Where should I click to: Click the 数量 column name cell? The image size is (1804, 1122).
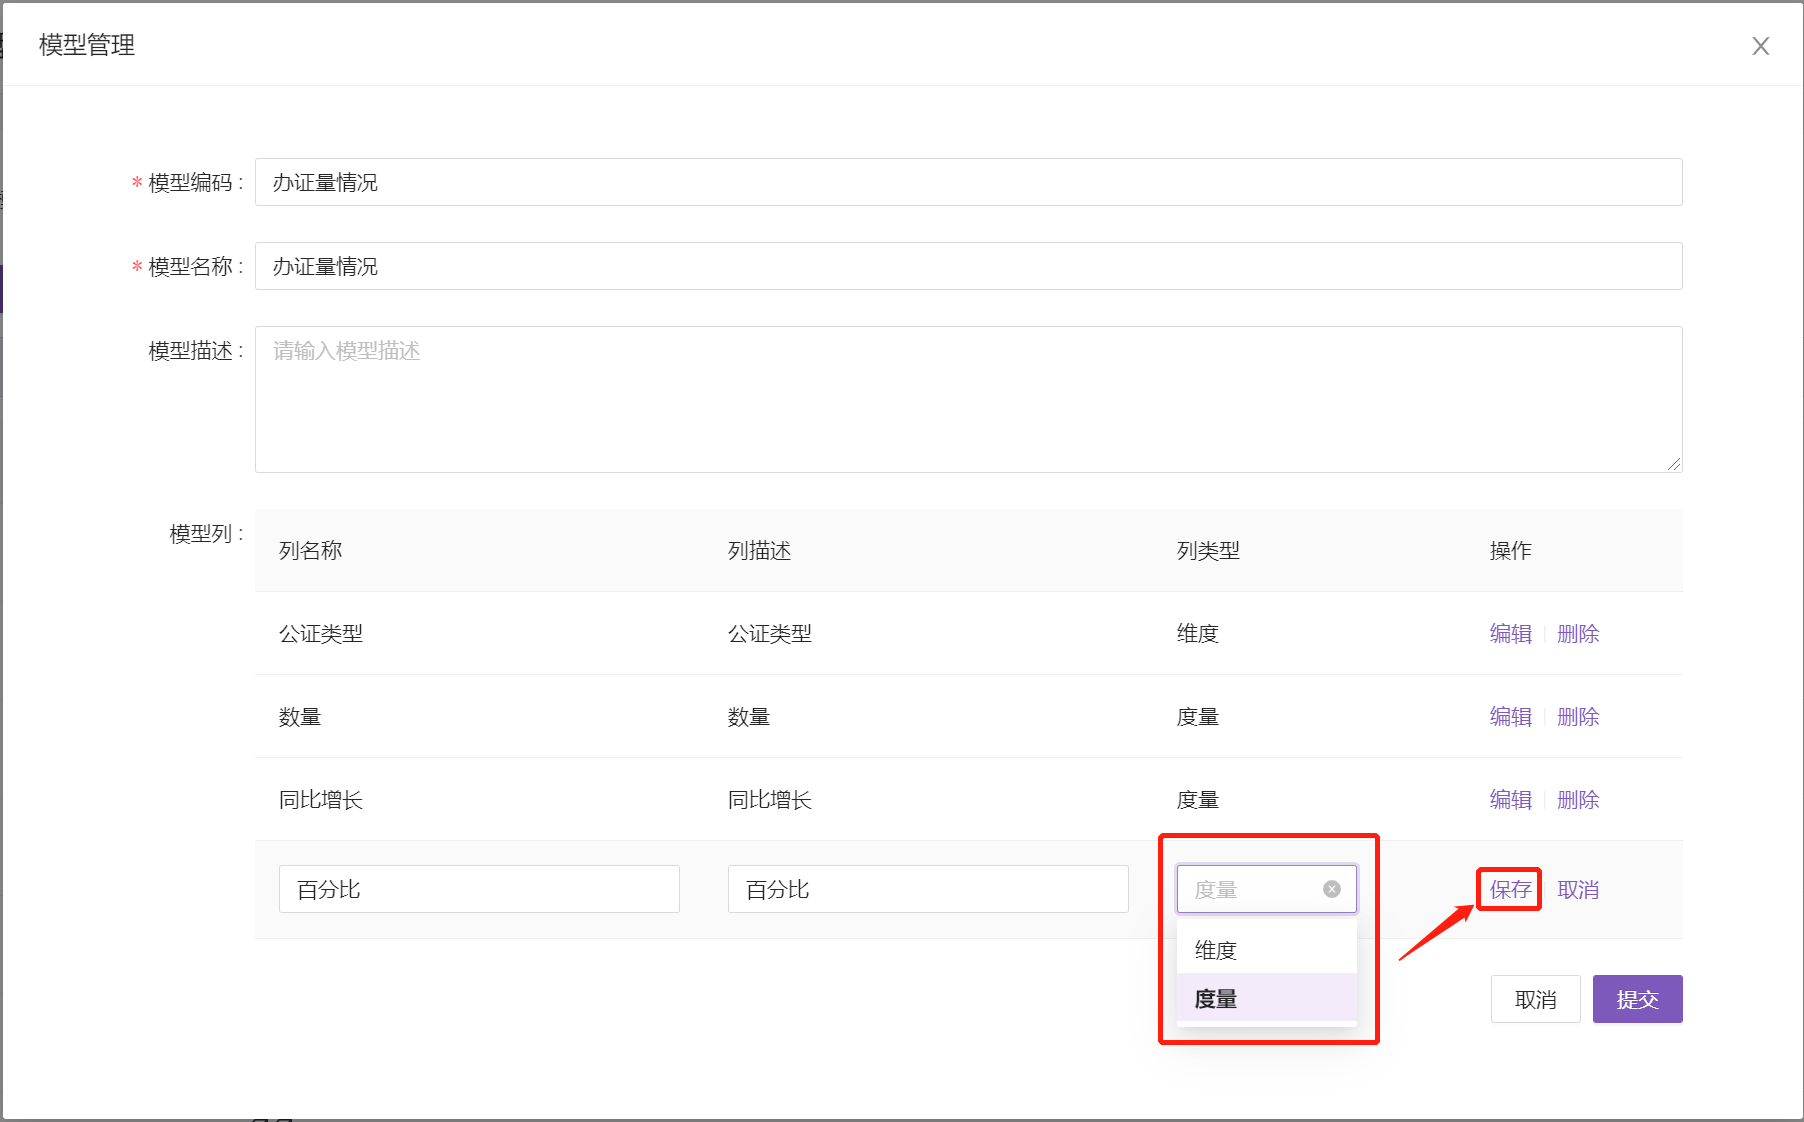coord(300,717)
